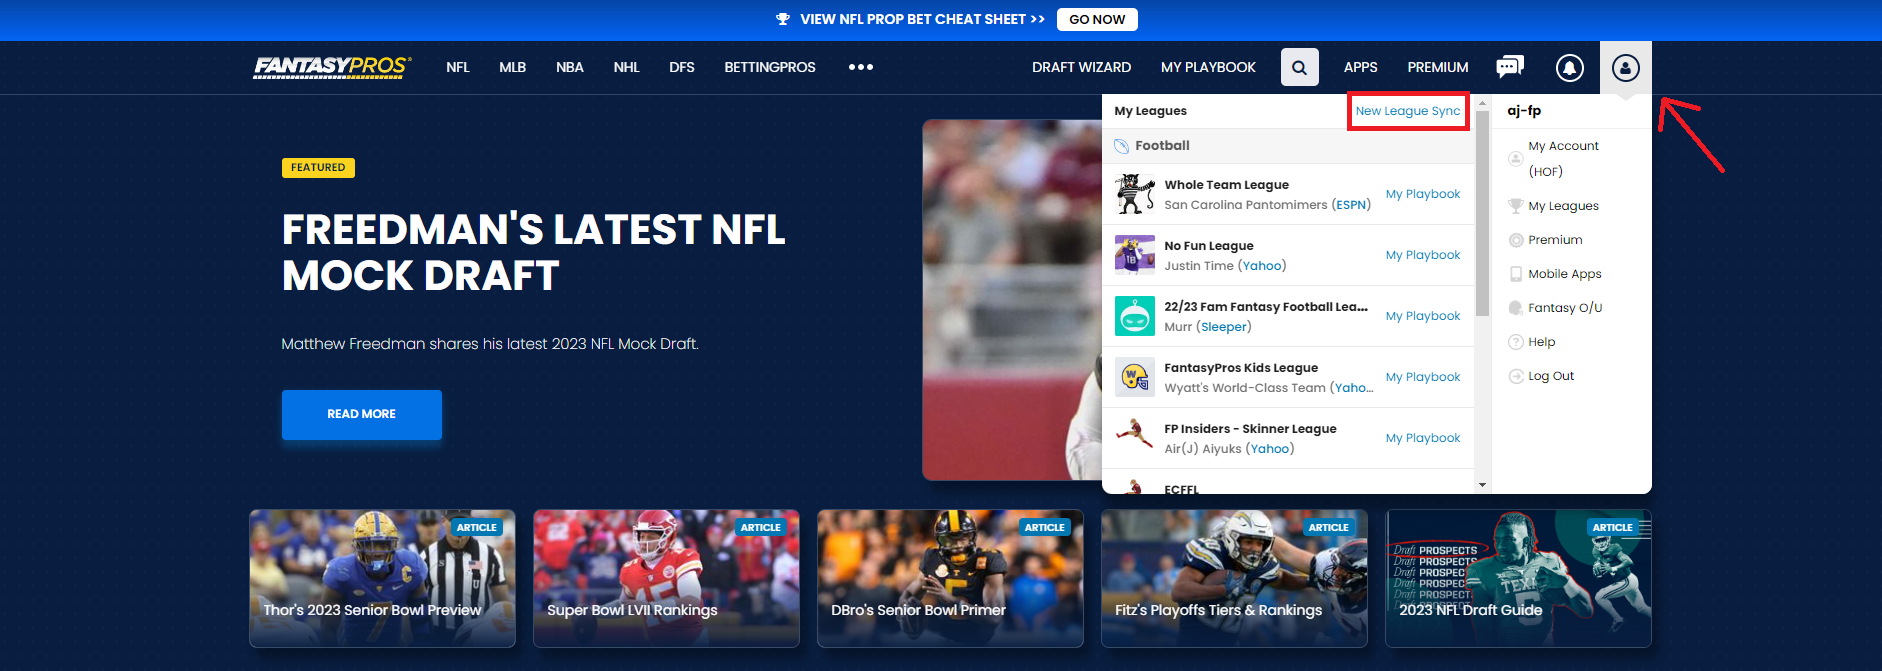
Task: Click Premium circle icon
Action: coord(1515,240)
